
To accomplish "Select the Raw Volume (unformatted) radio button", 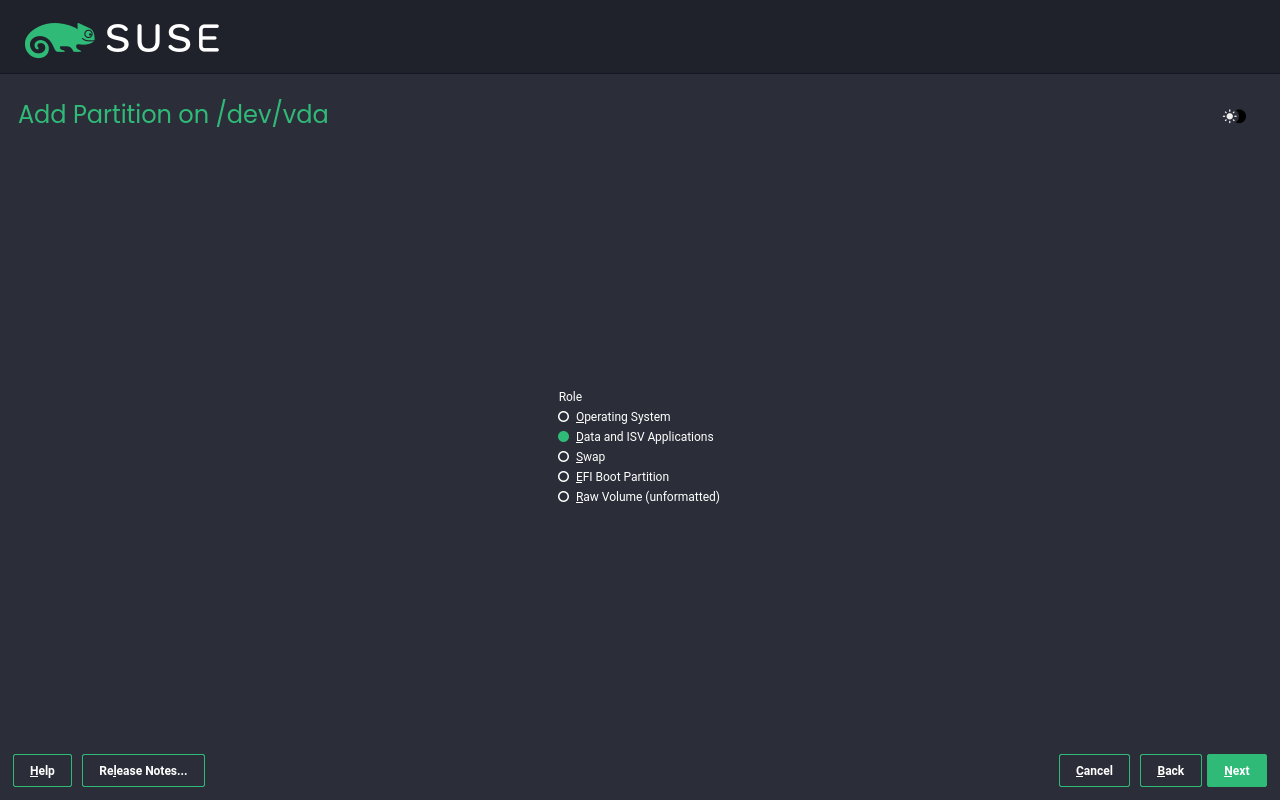I will click(564, 497).
